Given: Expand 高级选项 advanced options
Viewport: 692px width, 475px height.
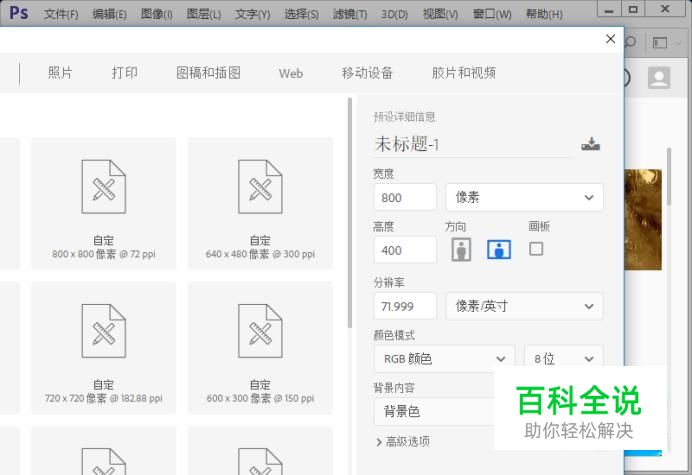Looking at the screenshot, I should coord(402,441).
